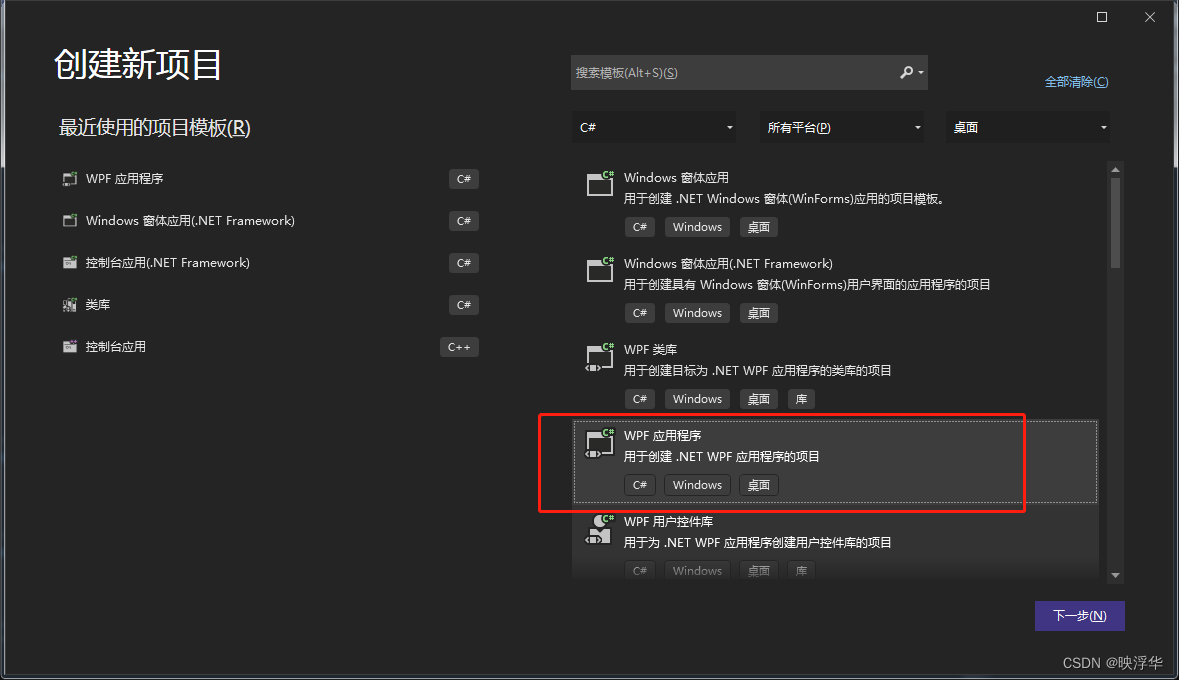Viewport: 1179px width, 680px height.
Task: Click the 桌面 tag under WPF 类库
Action: pos(758,398)
